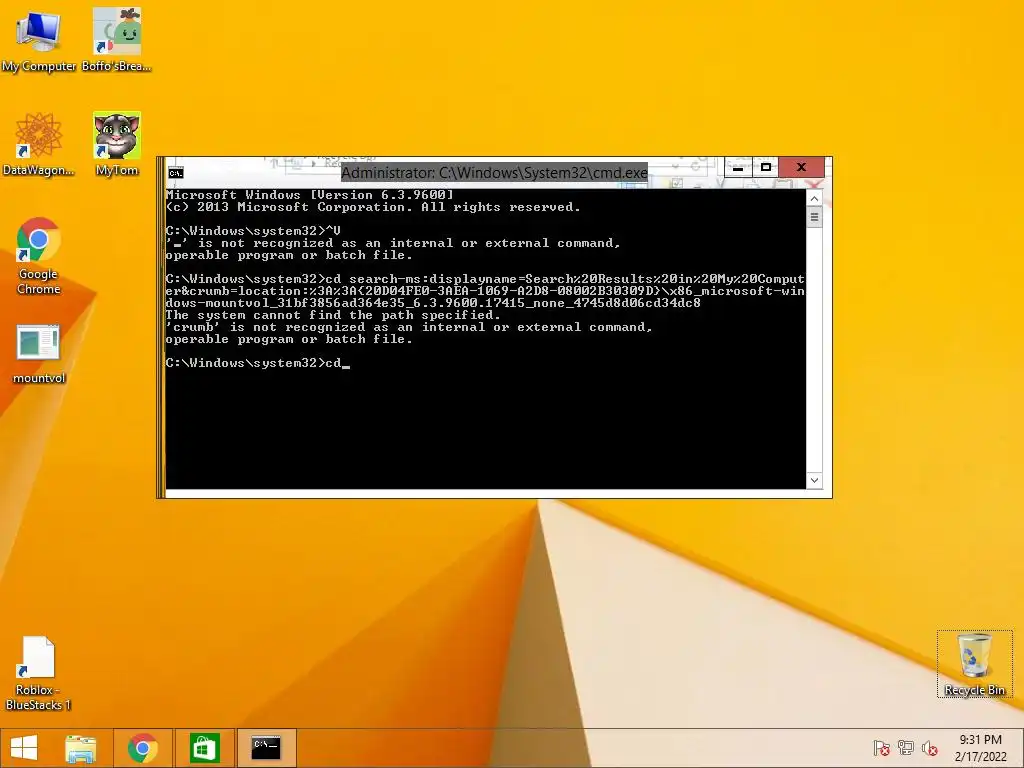The width and height of the screenshot is (1024, 768).
Task: Click the Administrator cmd.exe title bar text
Action: click(494, 173)
